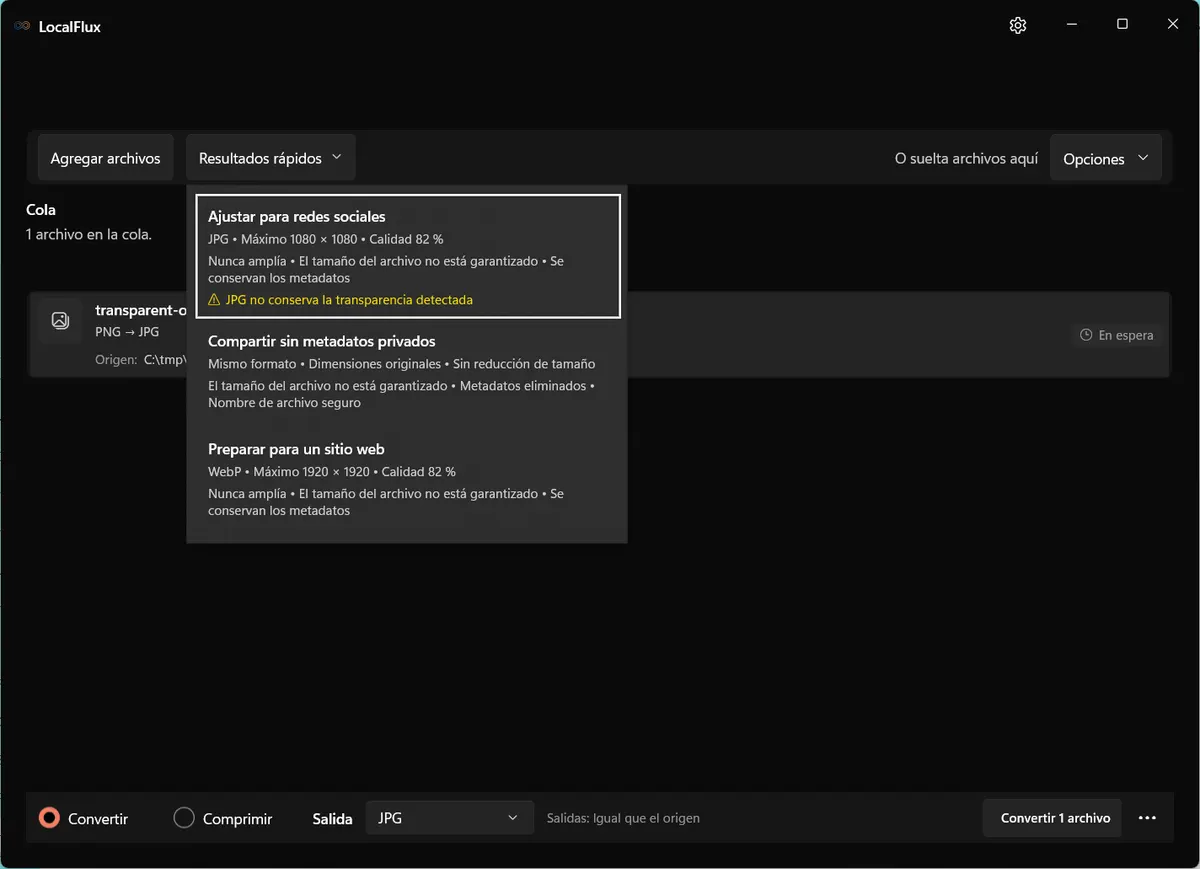Open the three-dots more actions menu
This screenshot has height=869, width=1200.
point(1147,818)
